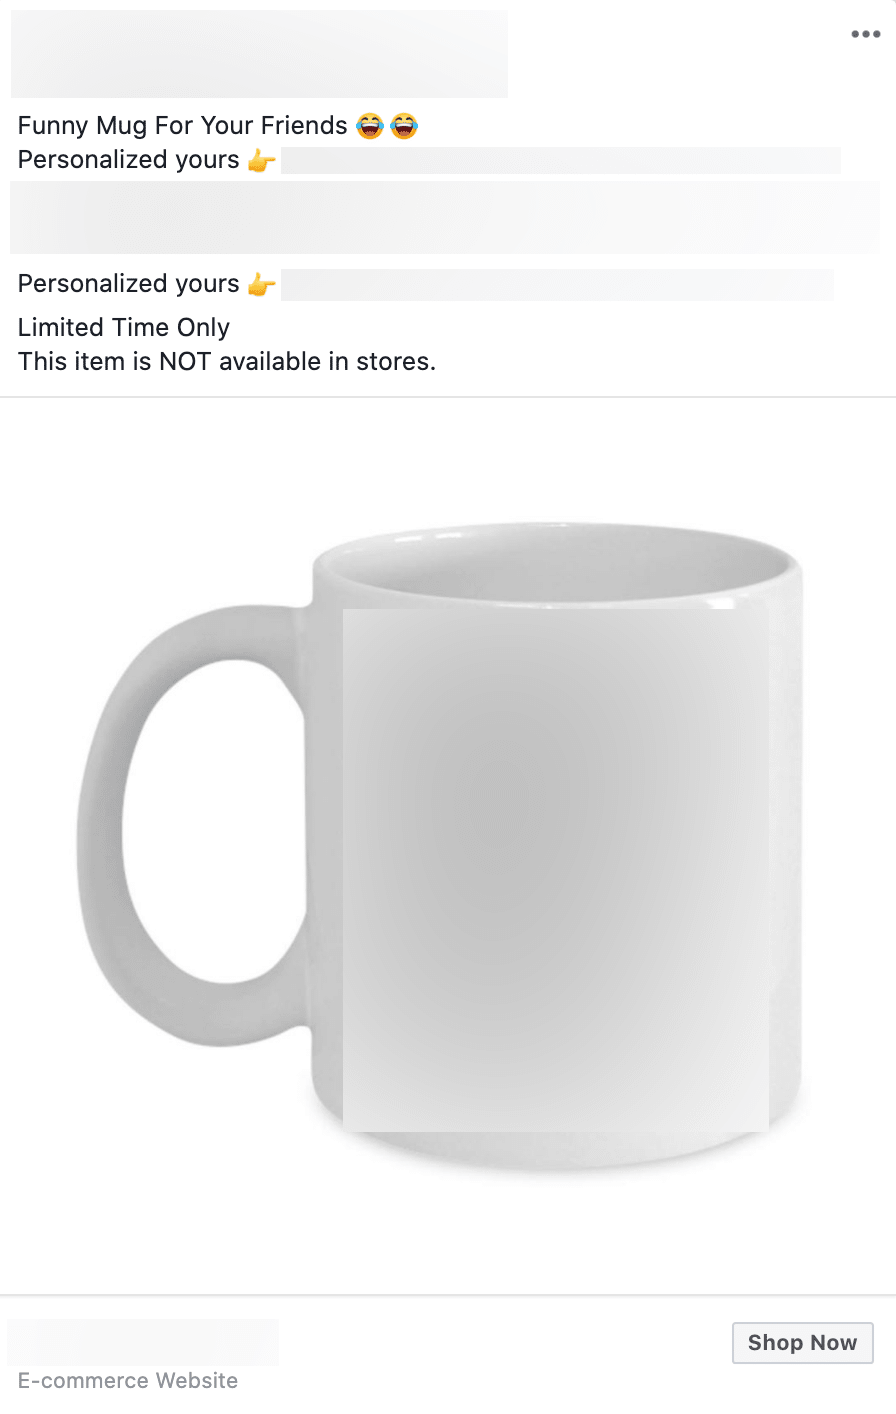The width and height of the screenshot is (896, 1414).
Task: Click the second pointing finger emoji
Action: pyautogui.click(x=261, y=284)
